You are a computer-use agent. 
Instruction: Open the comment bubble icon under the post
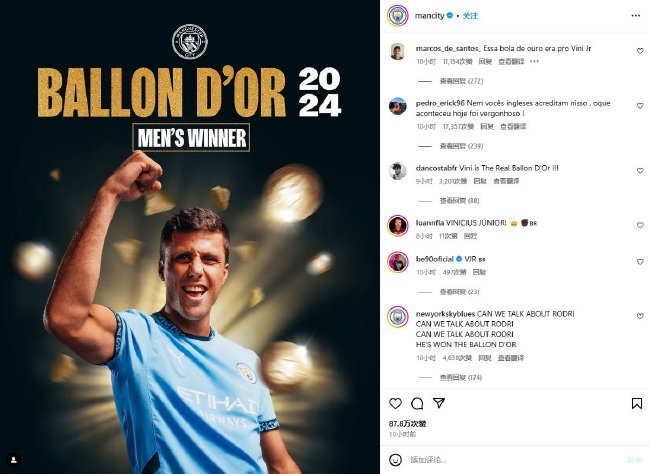click(417, 403)
